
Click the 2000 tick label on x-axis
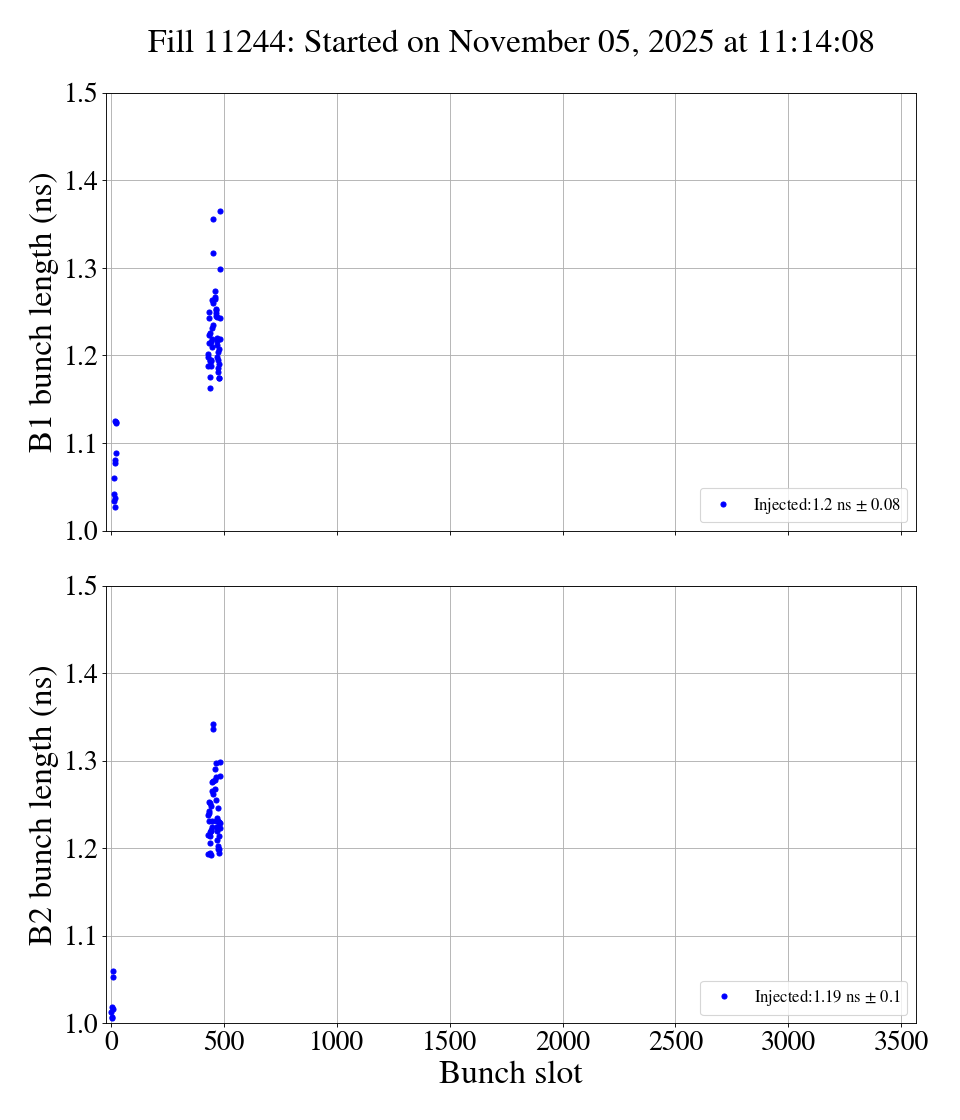pyautogui.click(x=563, y=1042)
